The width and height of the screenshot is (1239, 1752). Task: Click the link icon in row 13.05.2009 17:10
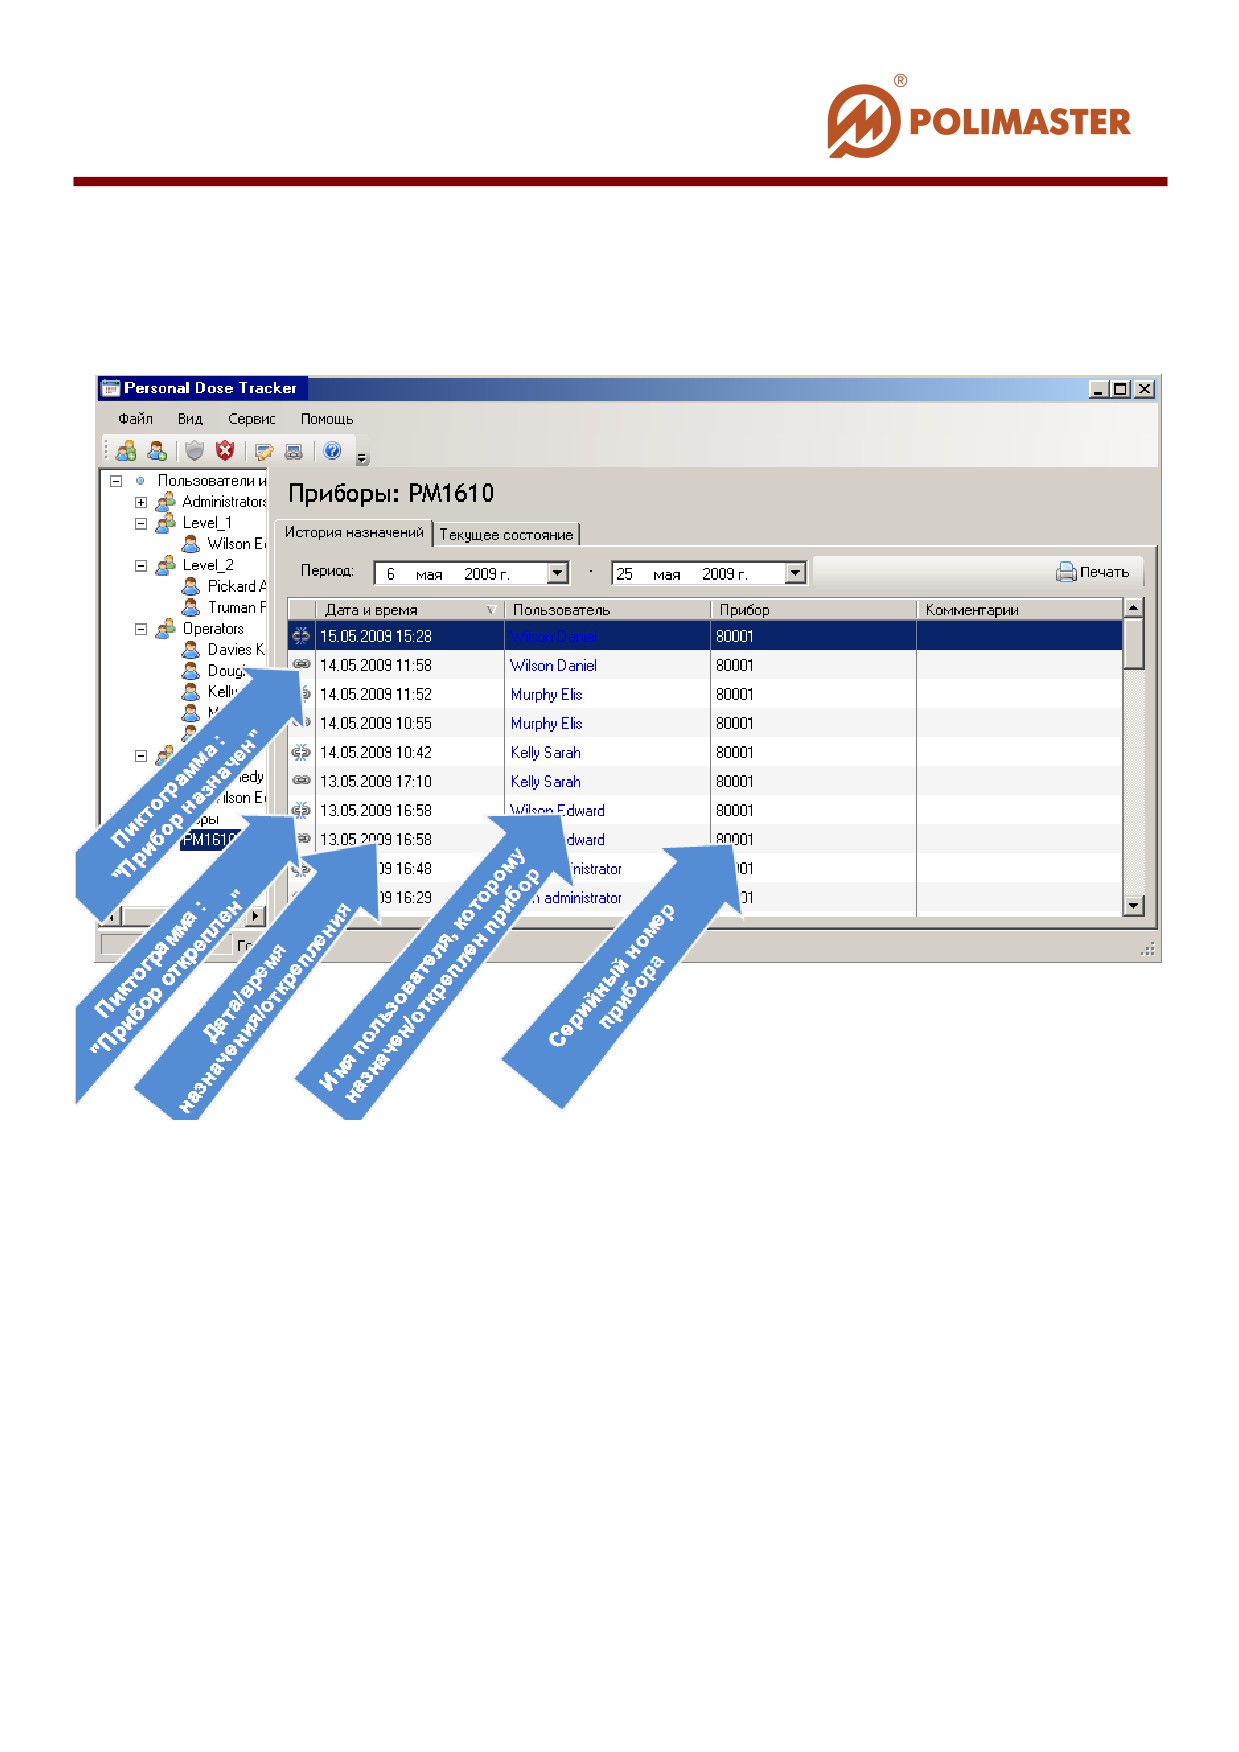coord(301,780)
